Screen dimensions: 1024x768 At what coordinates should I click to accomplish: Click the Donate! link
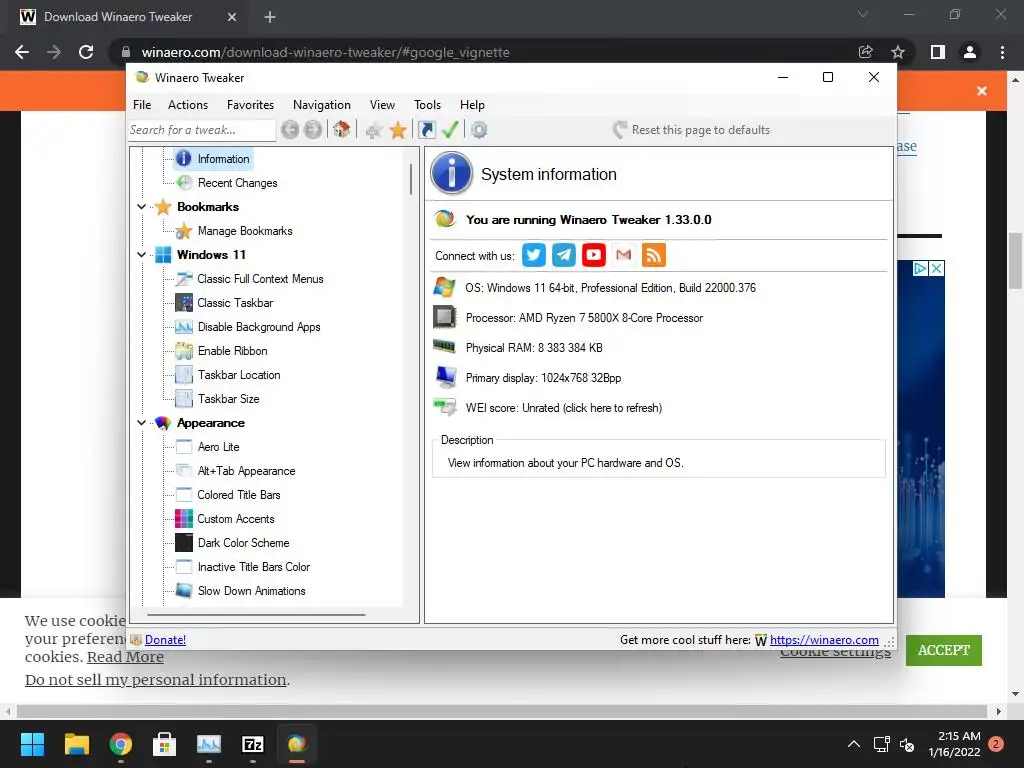(x=165, y=640)
